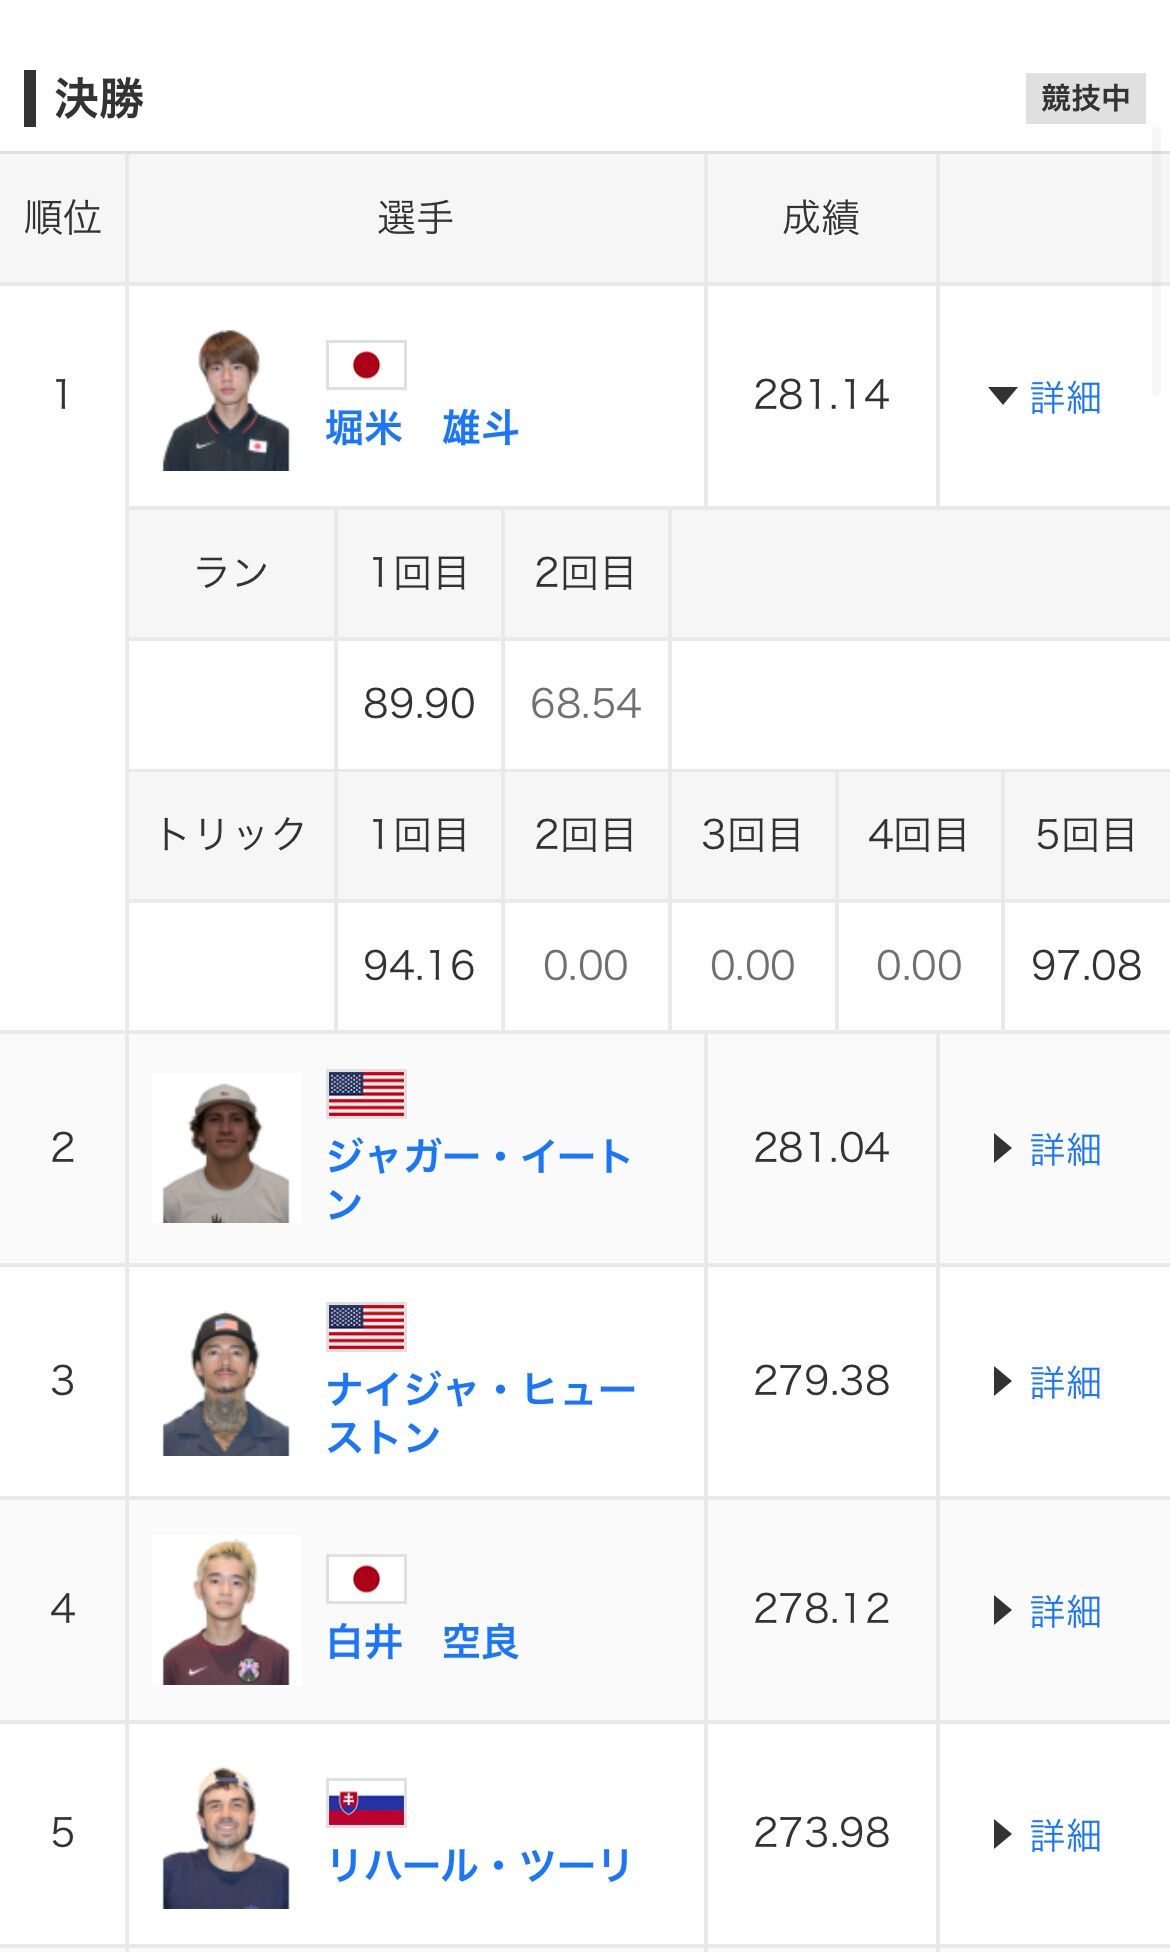Viewport: 1170px width, 1952px height.
Task: Click the USA flag above ジャガー・イートン
Action: pos(366,1093)
